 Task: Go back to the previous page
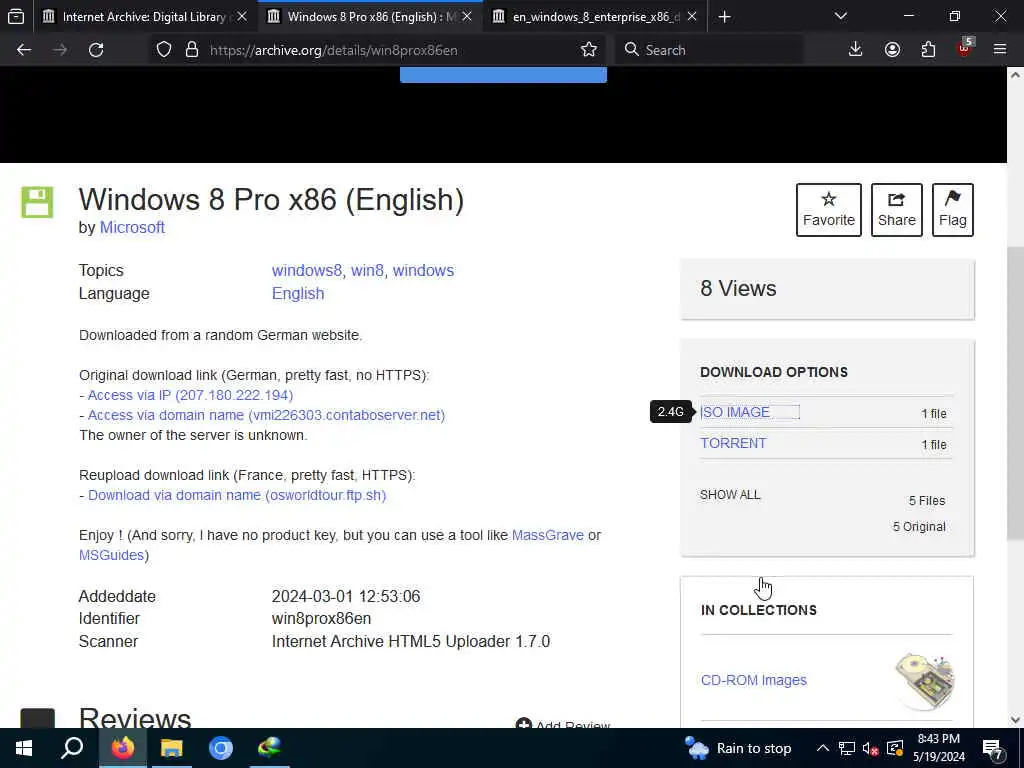coord(24,50)
